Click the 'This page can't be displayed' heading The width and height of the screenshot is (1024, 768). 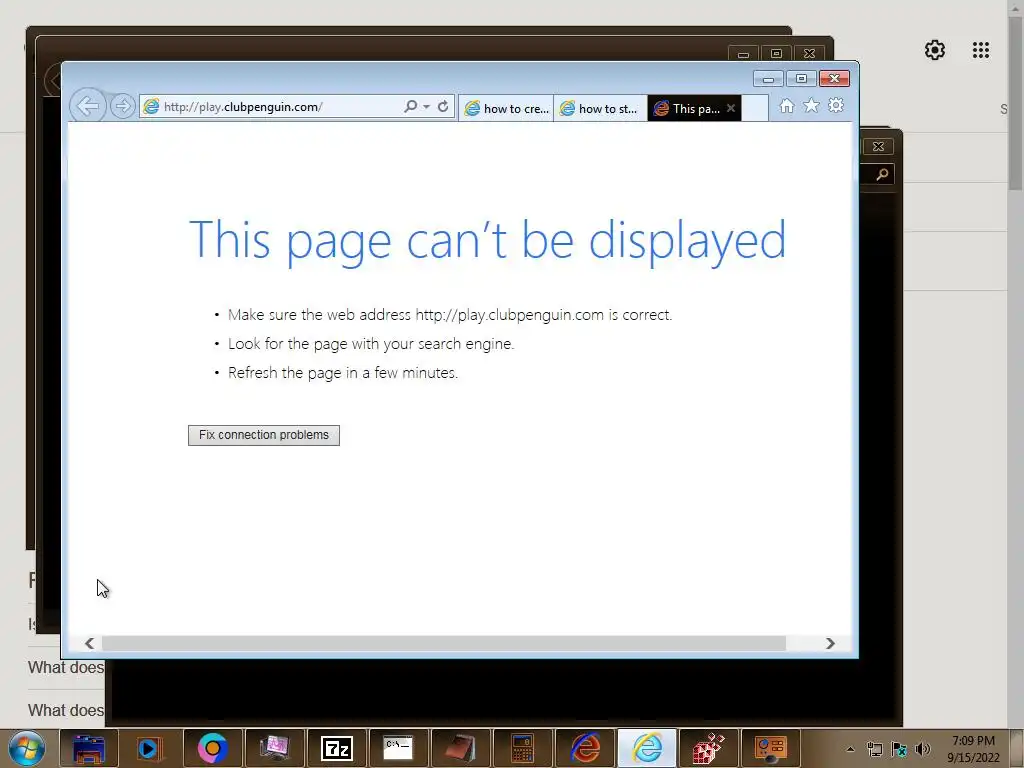click(487, 240)
